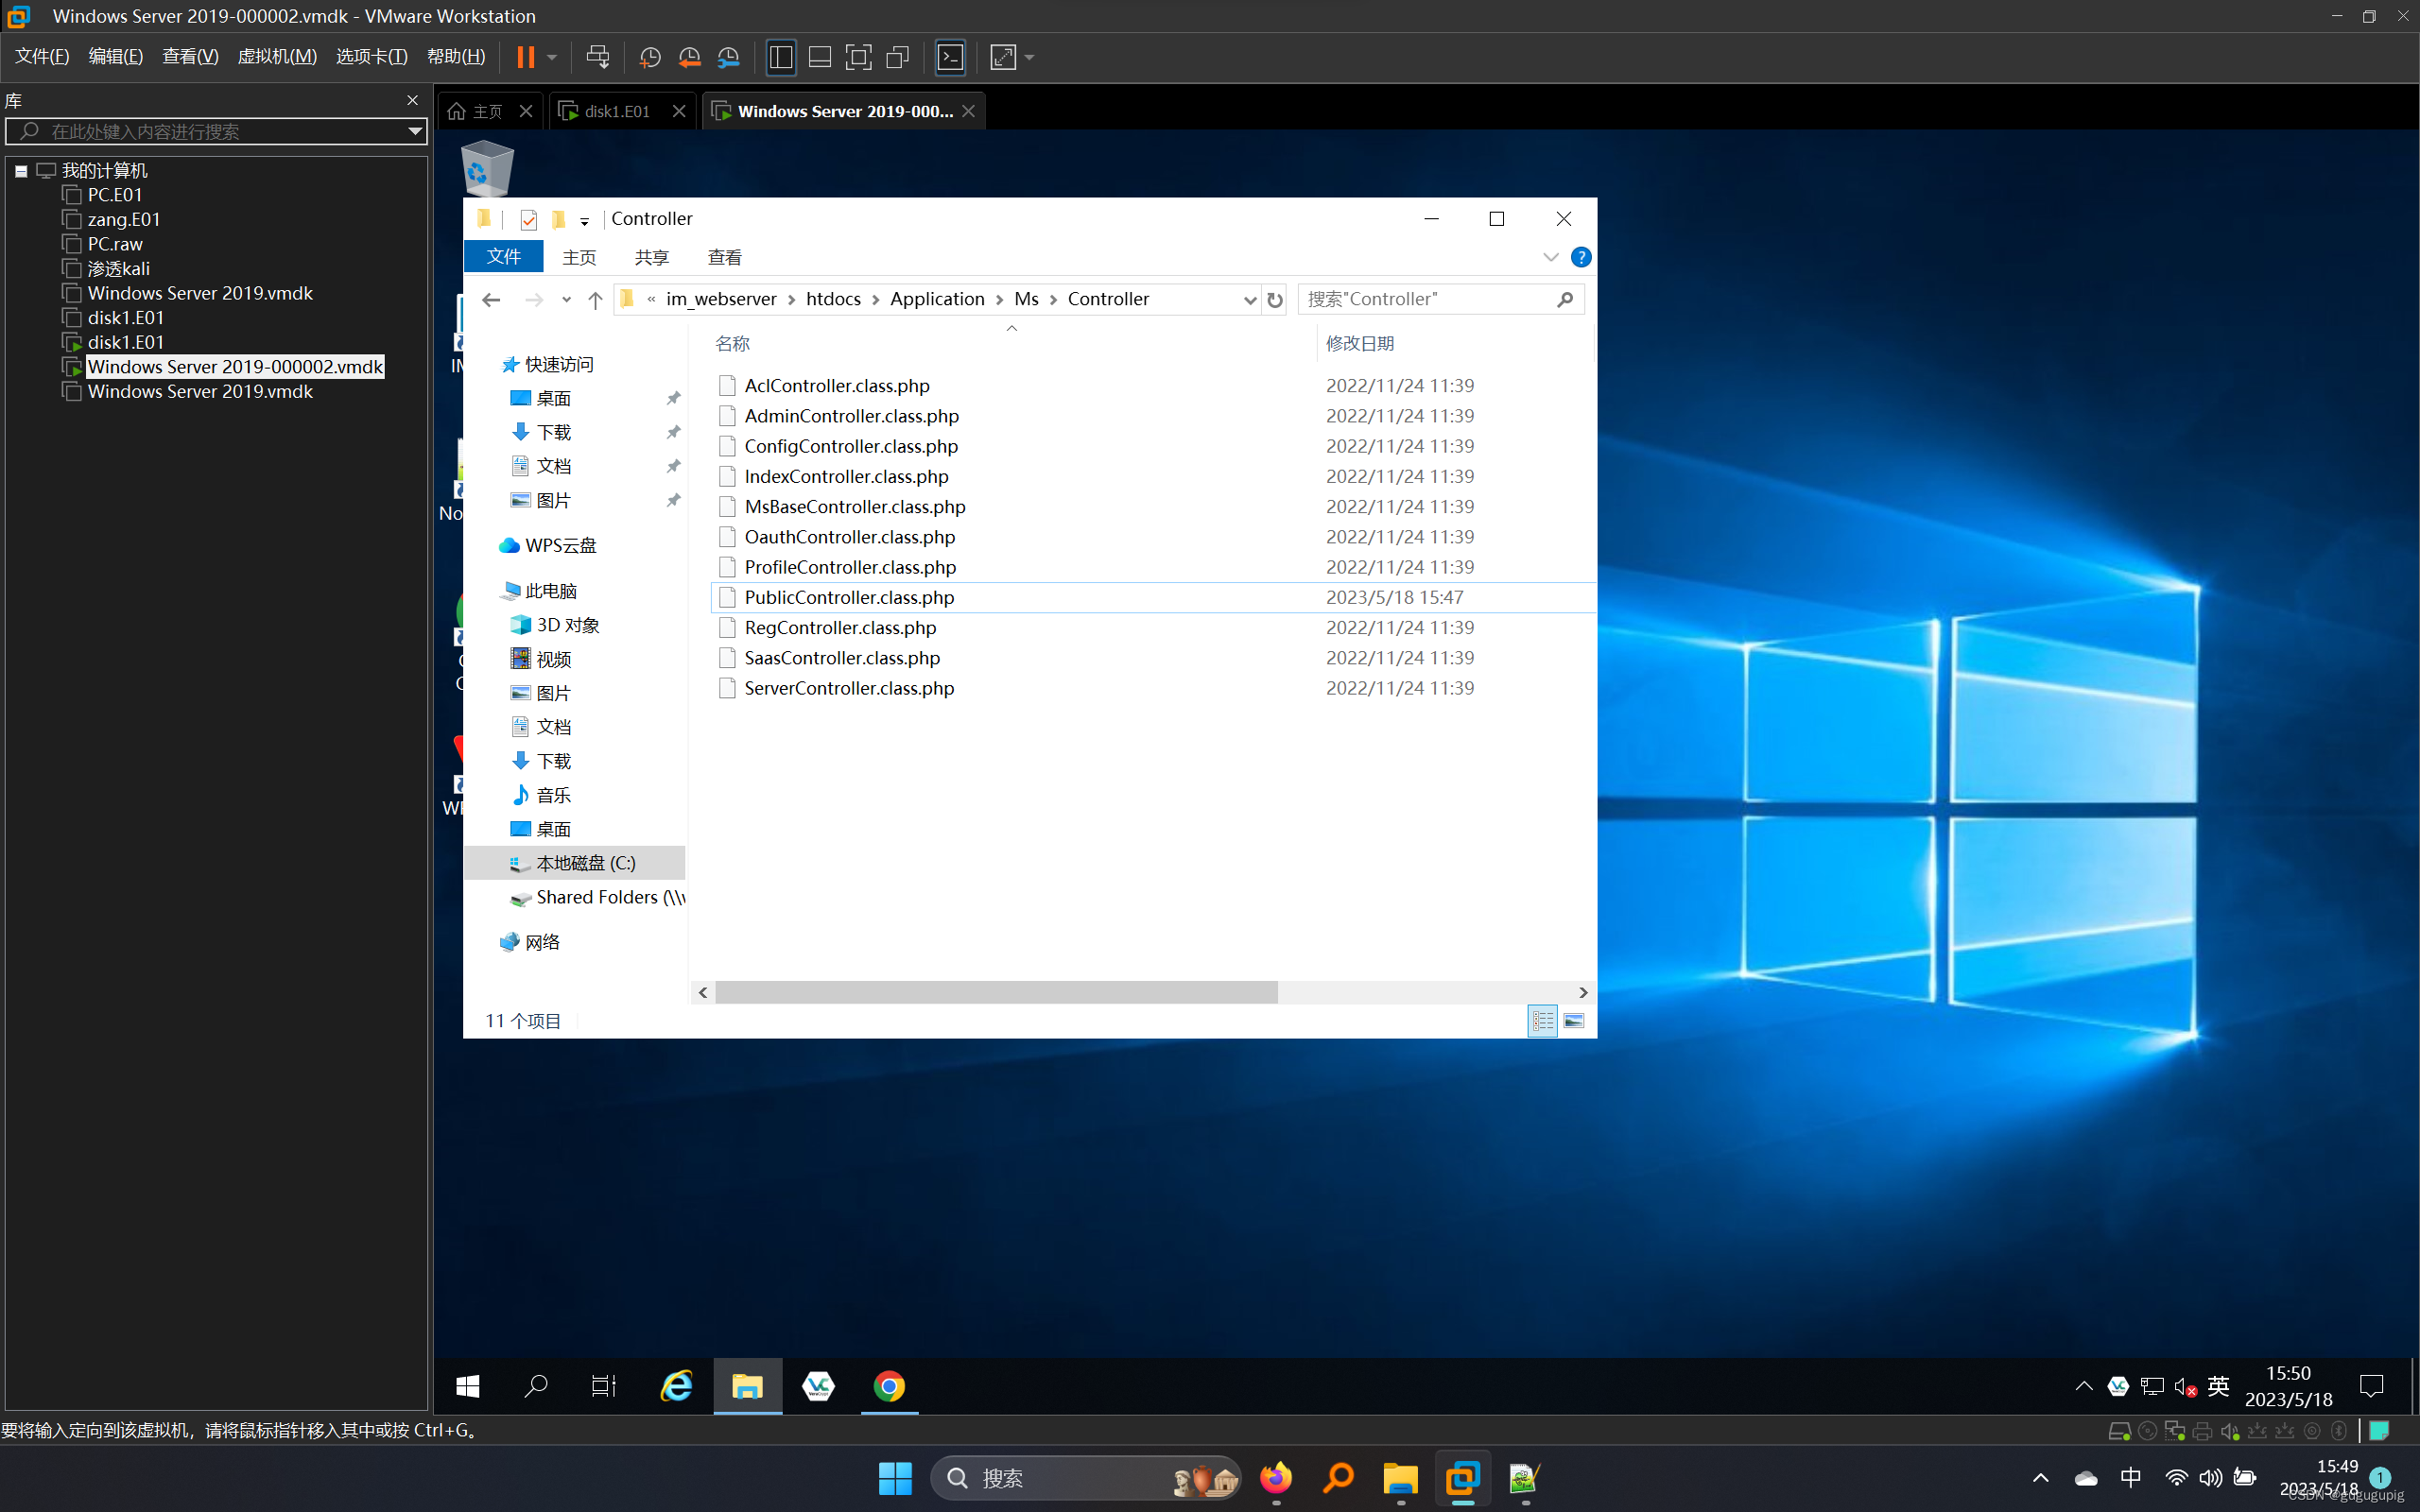Switch to large icons view in Explorer
Image resolution: width=2420 pixels, height=1512 pixels.
coord(1573,1021)
